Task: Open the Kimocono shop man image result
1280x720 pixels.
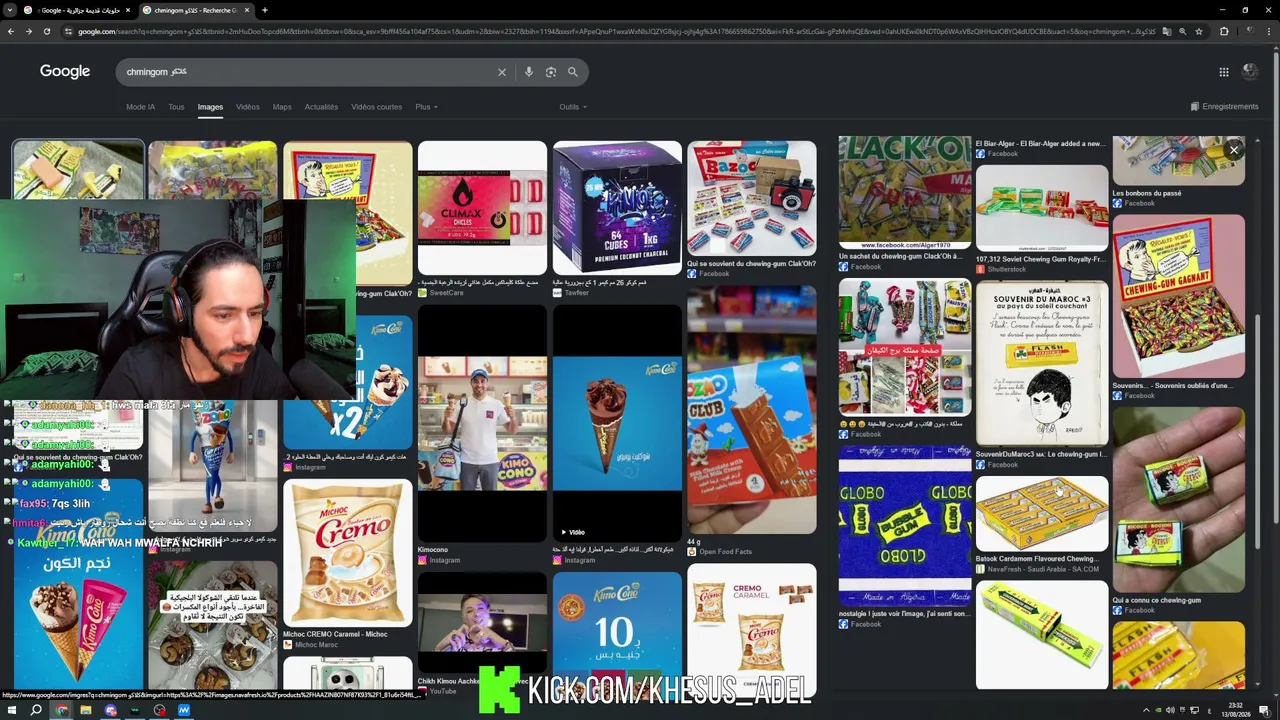Action: (482, 423)
